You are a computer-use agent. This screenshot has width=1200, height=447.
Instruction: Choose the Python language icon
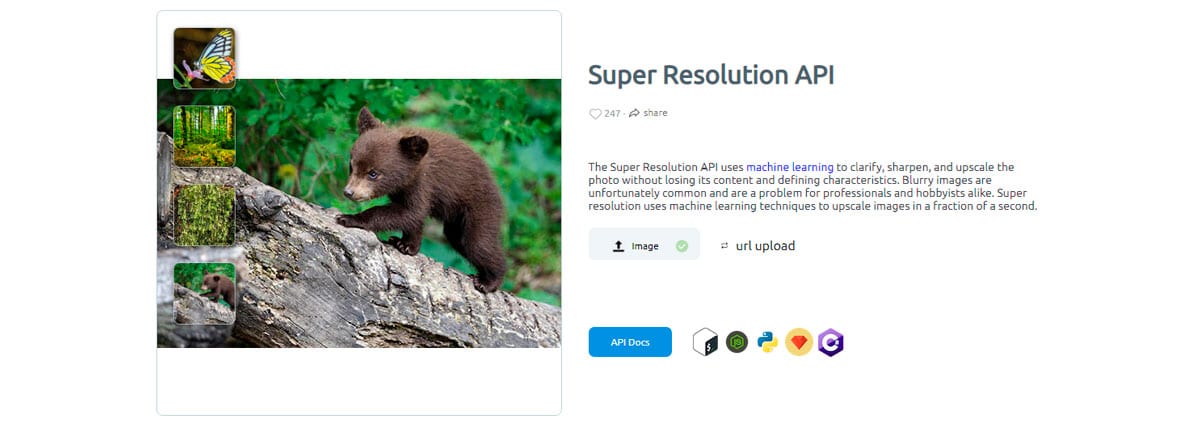tap(768, 343)
